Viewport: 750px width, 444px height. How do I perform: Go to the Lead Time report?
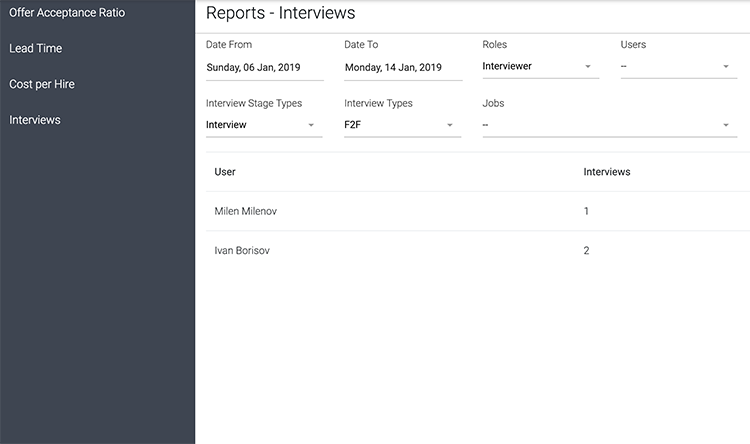click(36, 48)
